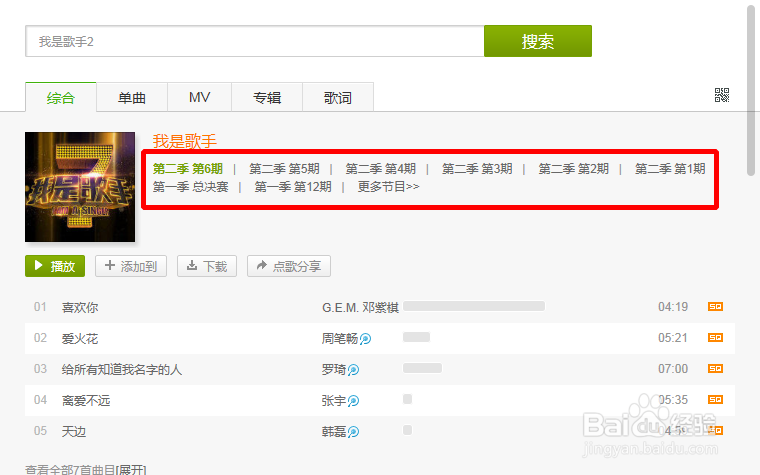Viewport: 760px width, 475px height.
Task: Switch to the 歌词 tab
Action: click(338, 97)
